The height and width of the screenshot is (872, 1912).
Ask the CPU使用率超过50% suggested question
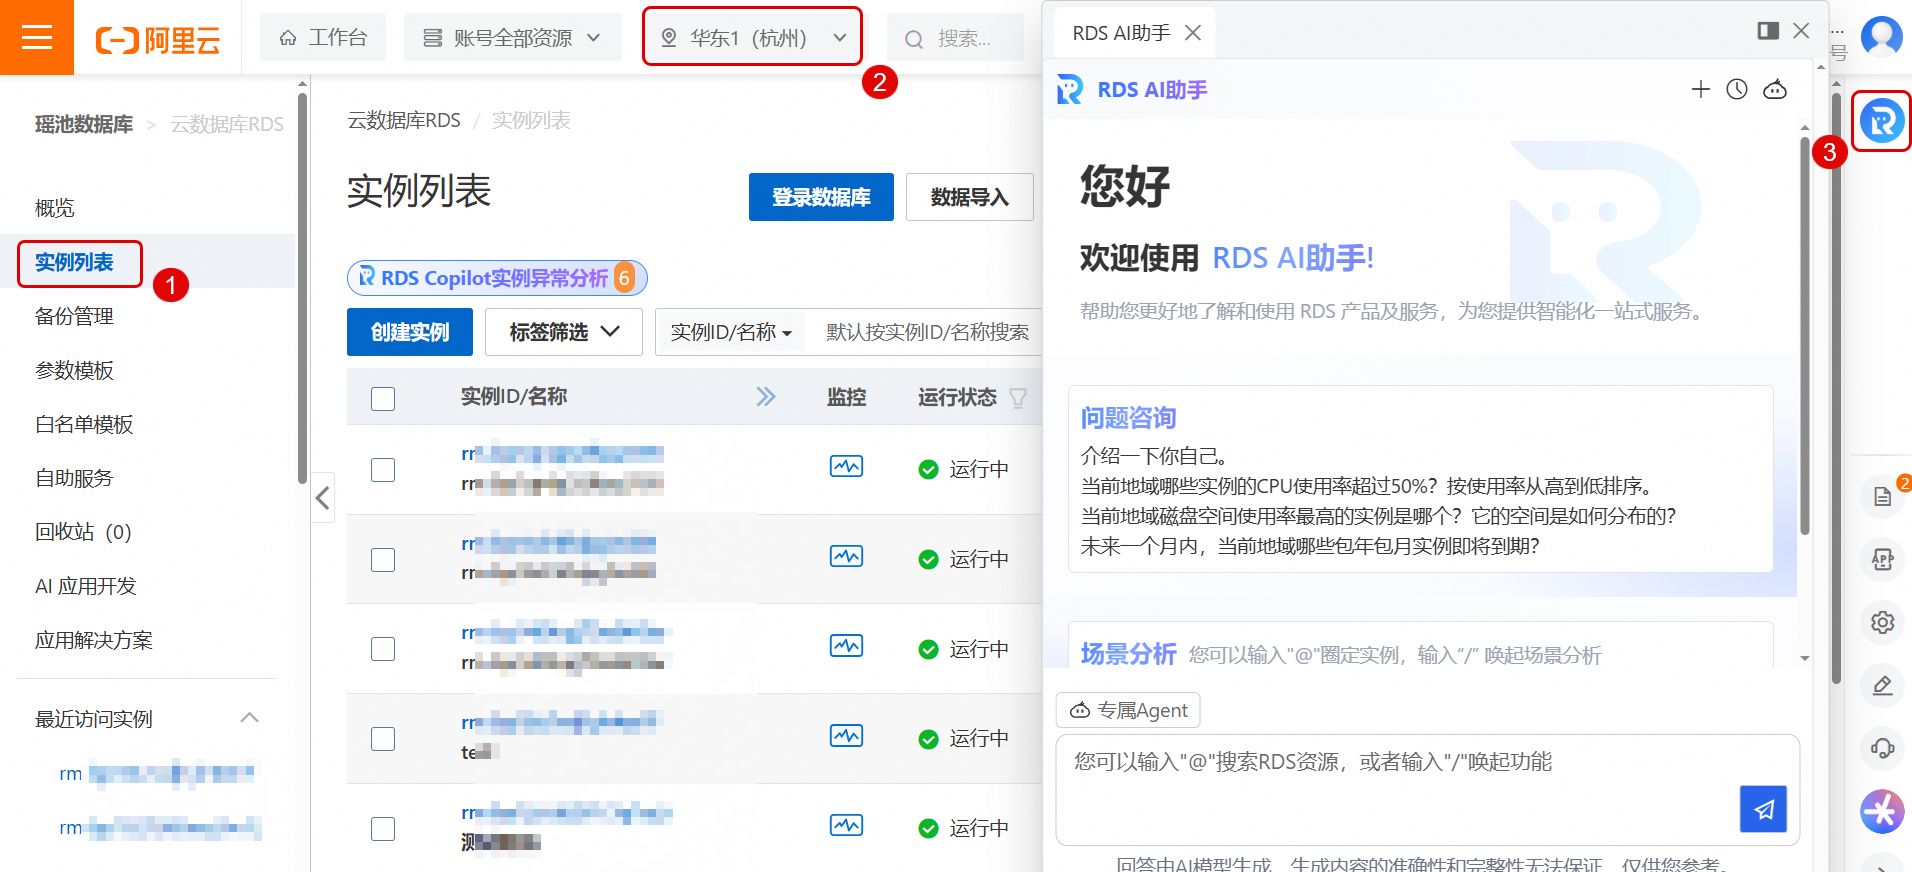1367,486
